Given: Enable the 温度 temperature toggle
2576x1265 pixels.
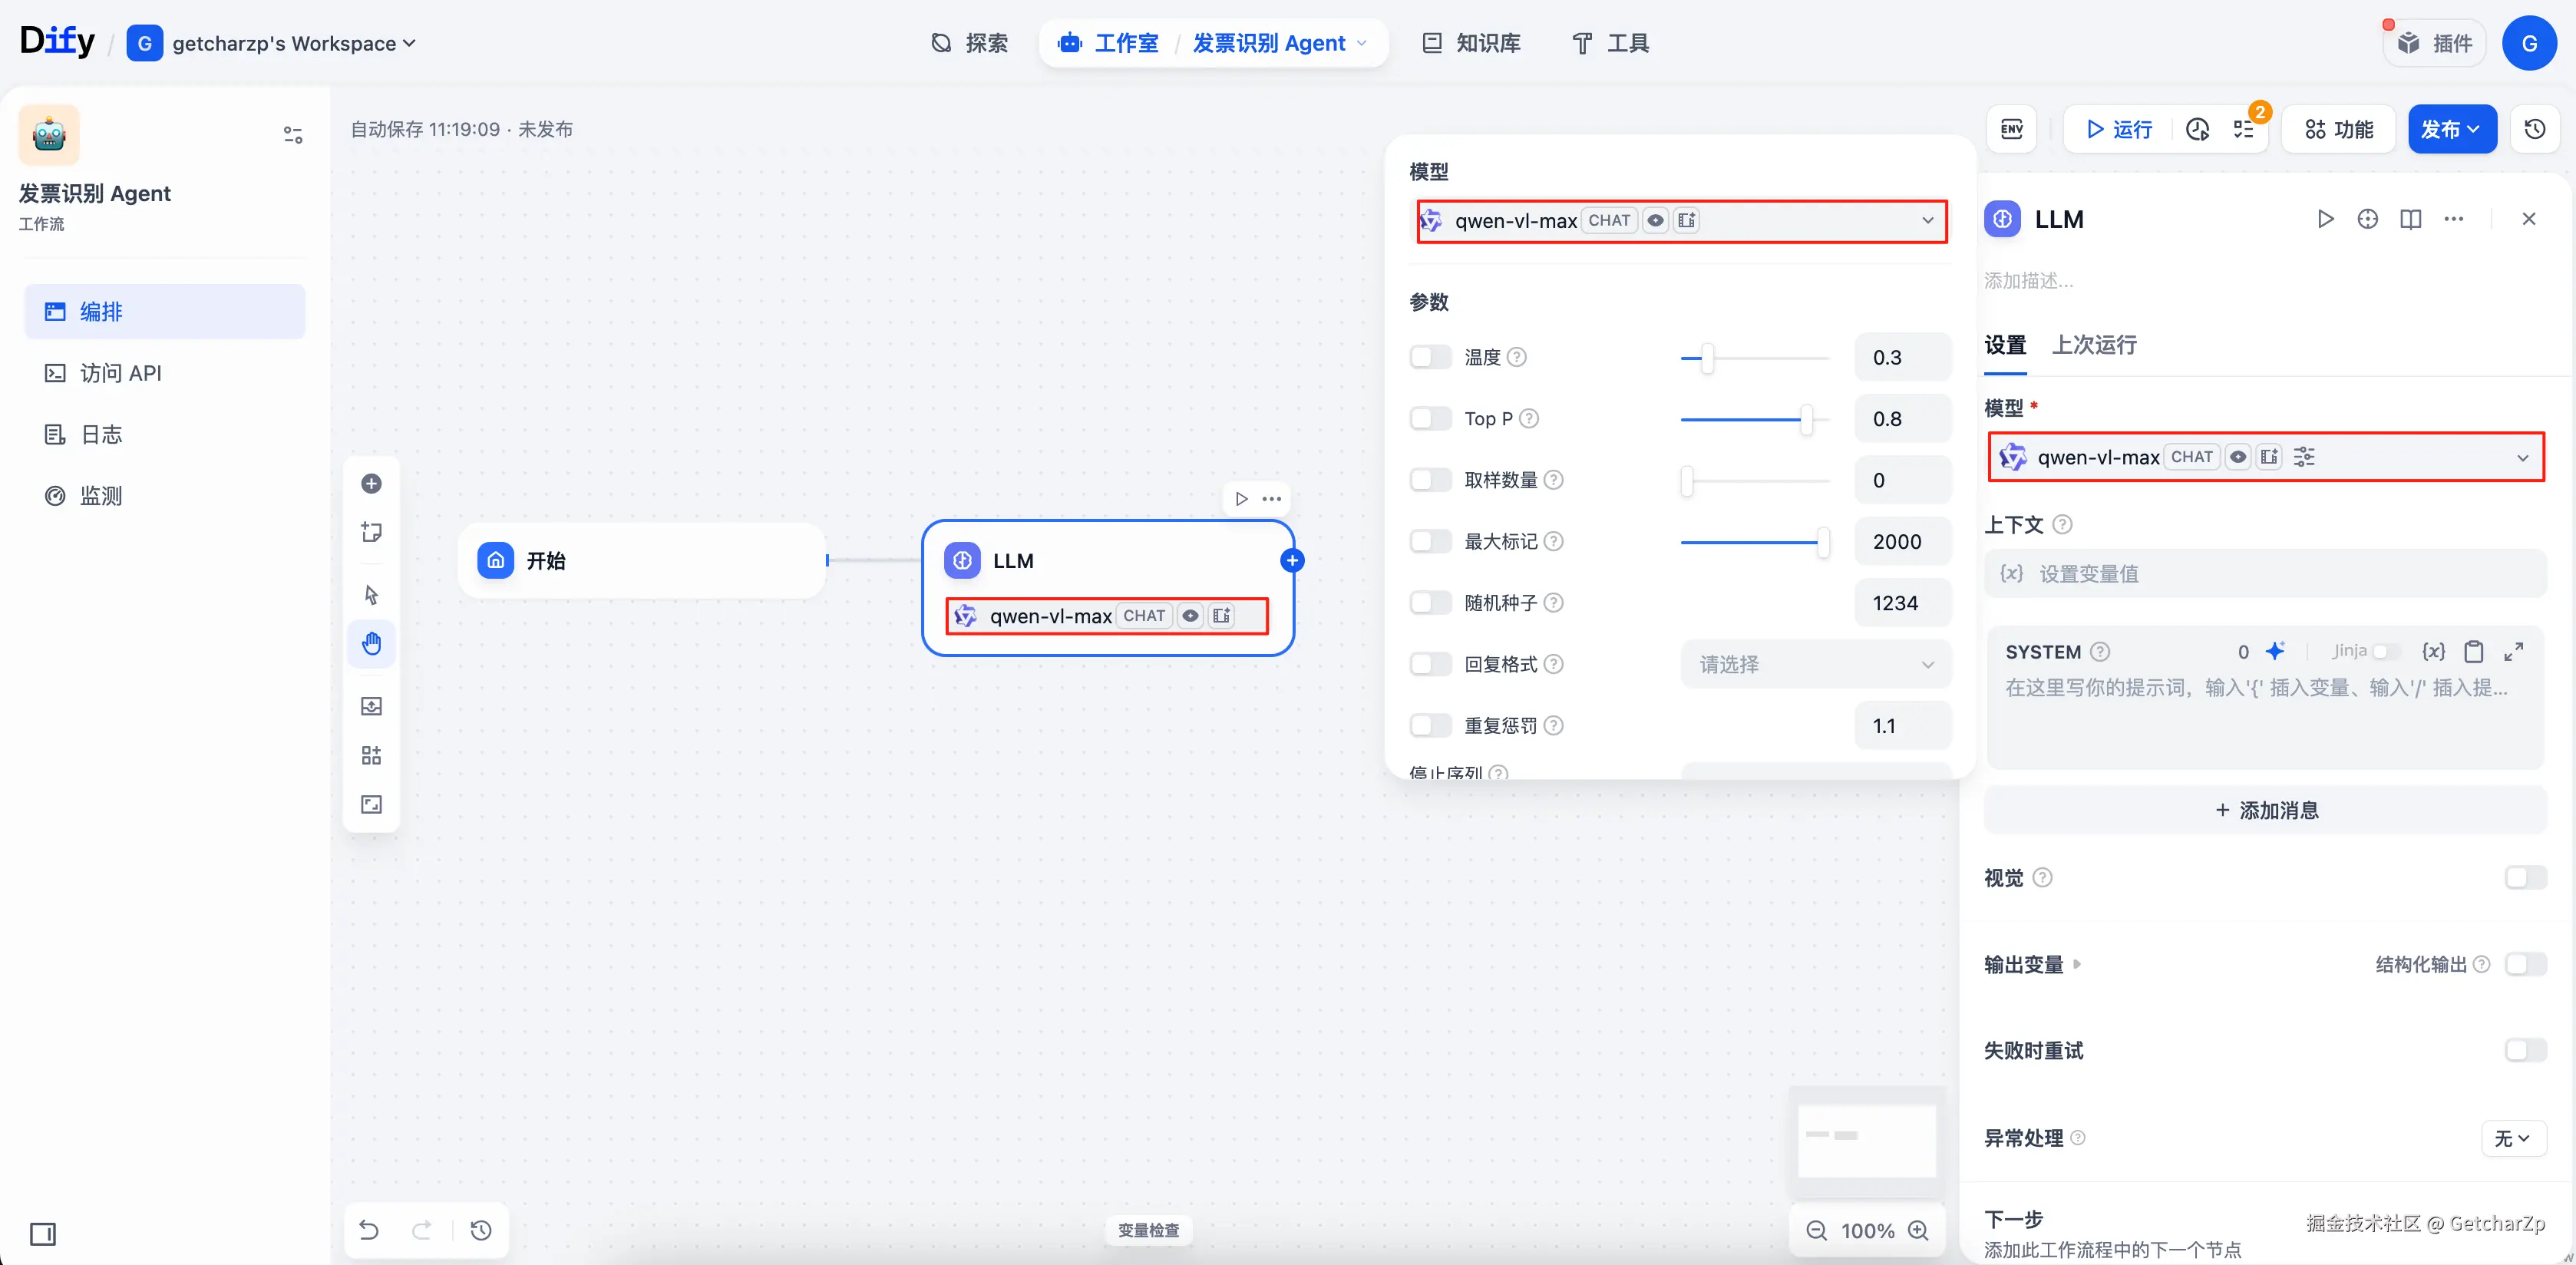Looking at the screenshot, I should point(1429,357).
